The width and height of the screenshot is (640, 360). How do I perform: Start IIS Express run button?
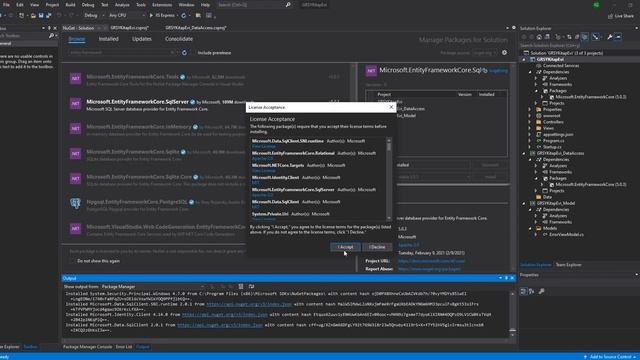[162, 16]
